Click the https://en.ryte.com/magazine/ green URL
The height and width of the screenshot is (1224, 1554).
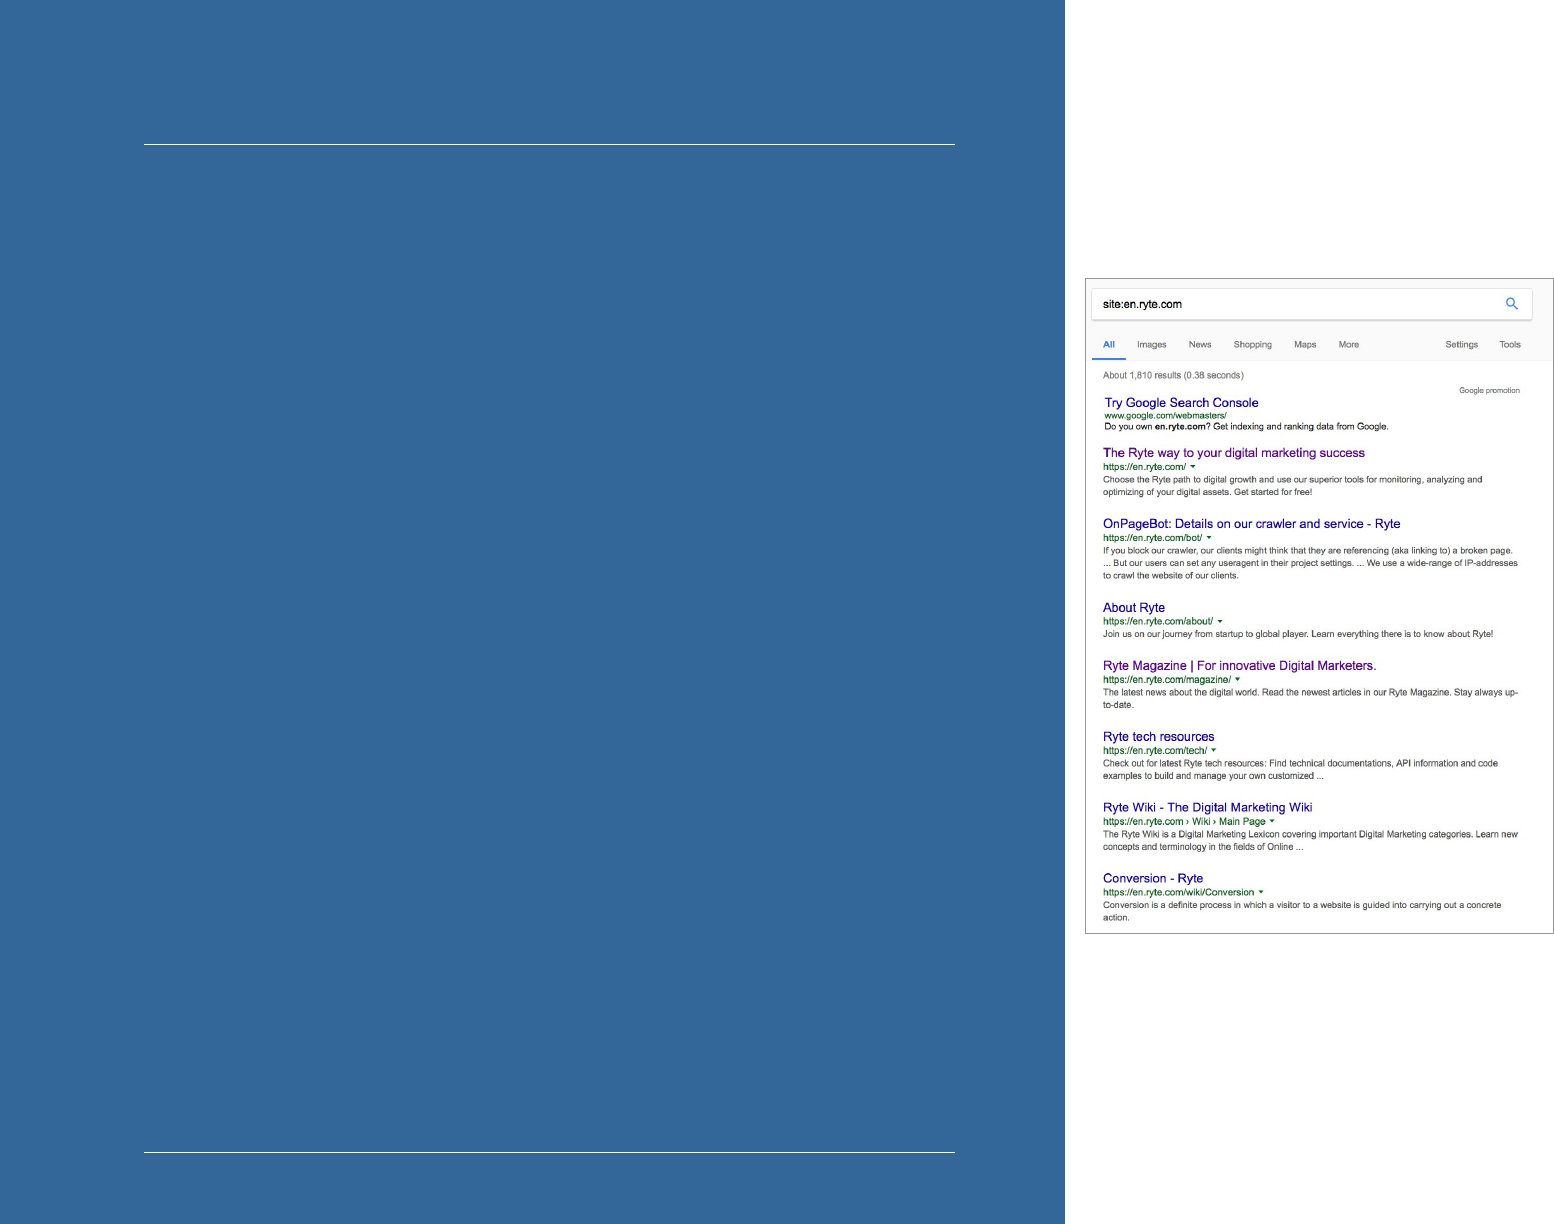click(1167, 680)
